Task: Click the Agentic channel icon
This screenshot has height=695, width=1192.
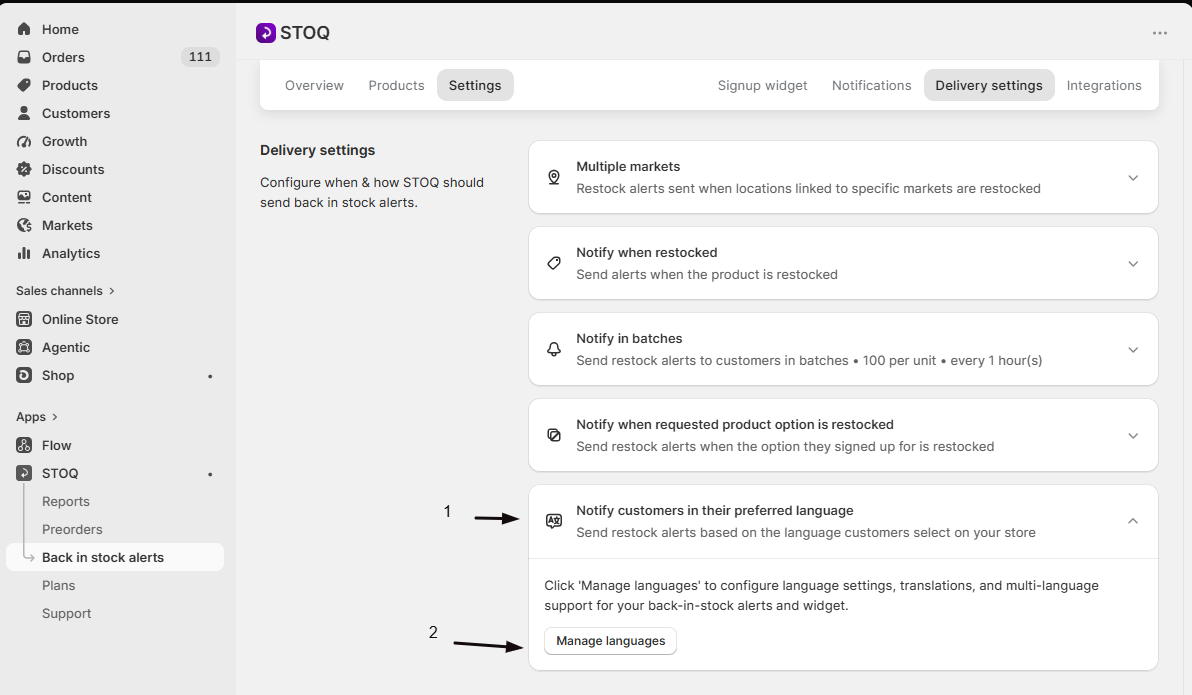Action: tap(24, 348)
